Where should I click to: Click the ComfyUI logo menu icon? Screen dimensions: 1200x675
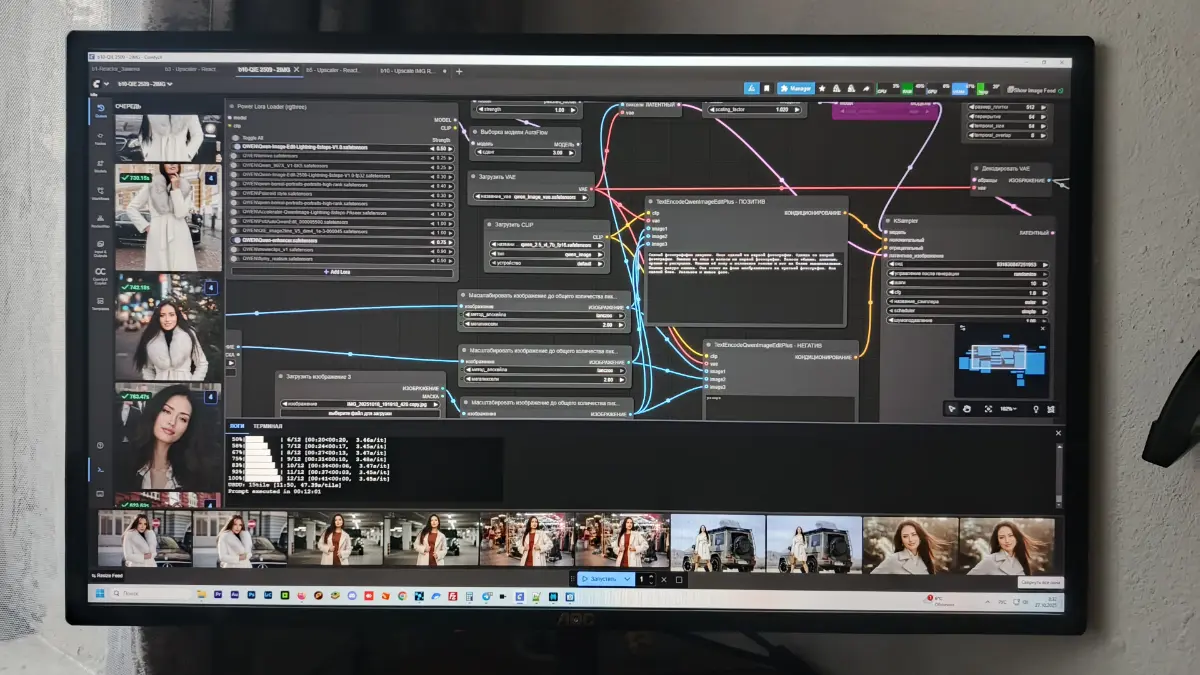point(98,85)
